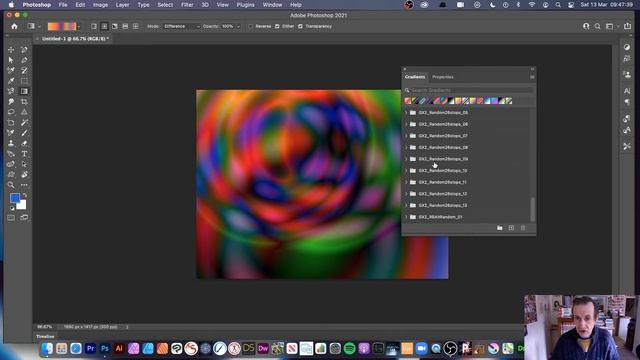Screen dimensions: 640x360
Task: Click the Gradients panel scrollbar thumb
Action: [532, 209]
